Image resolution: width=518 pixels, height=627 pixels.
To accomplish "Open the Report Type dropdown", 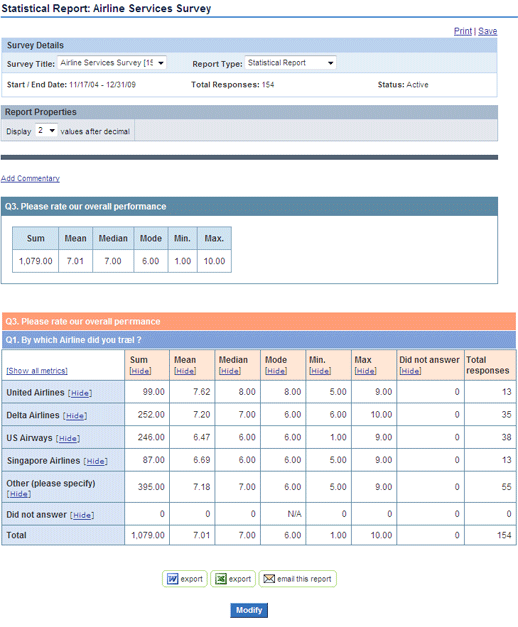I will pyautogui.click(x=290, y=63).
